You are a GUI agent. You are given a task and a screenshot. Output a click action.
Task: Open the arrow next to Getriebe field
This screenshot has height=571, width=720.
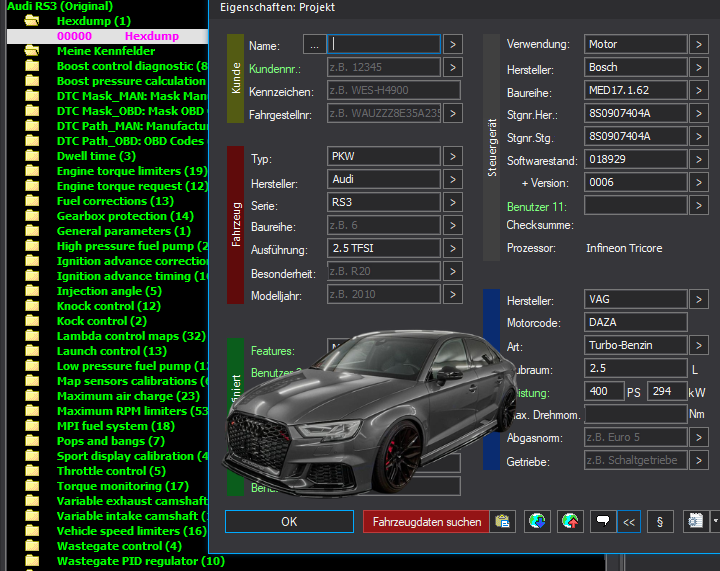[x=699, y=460]
